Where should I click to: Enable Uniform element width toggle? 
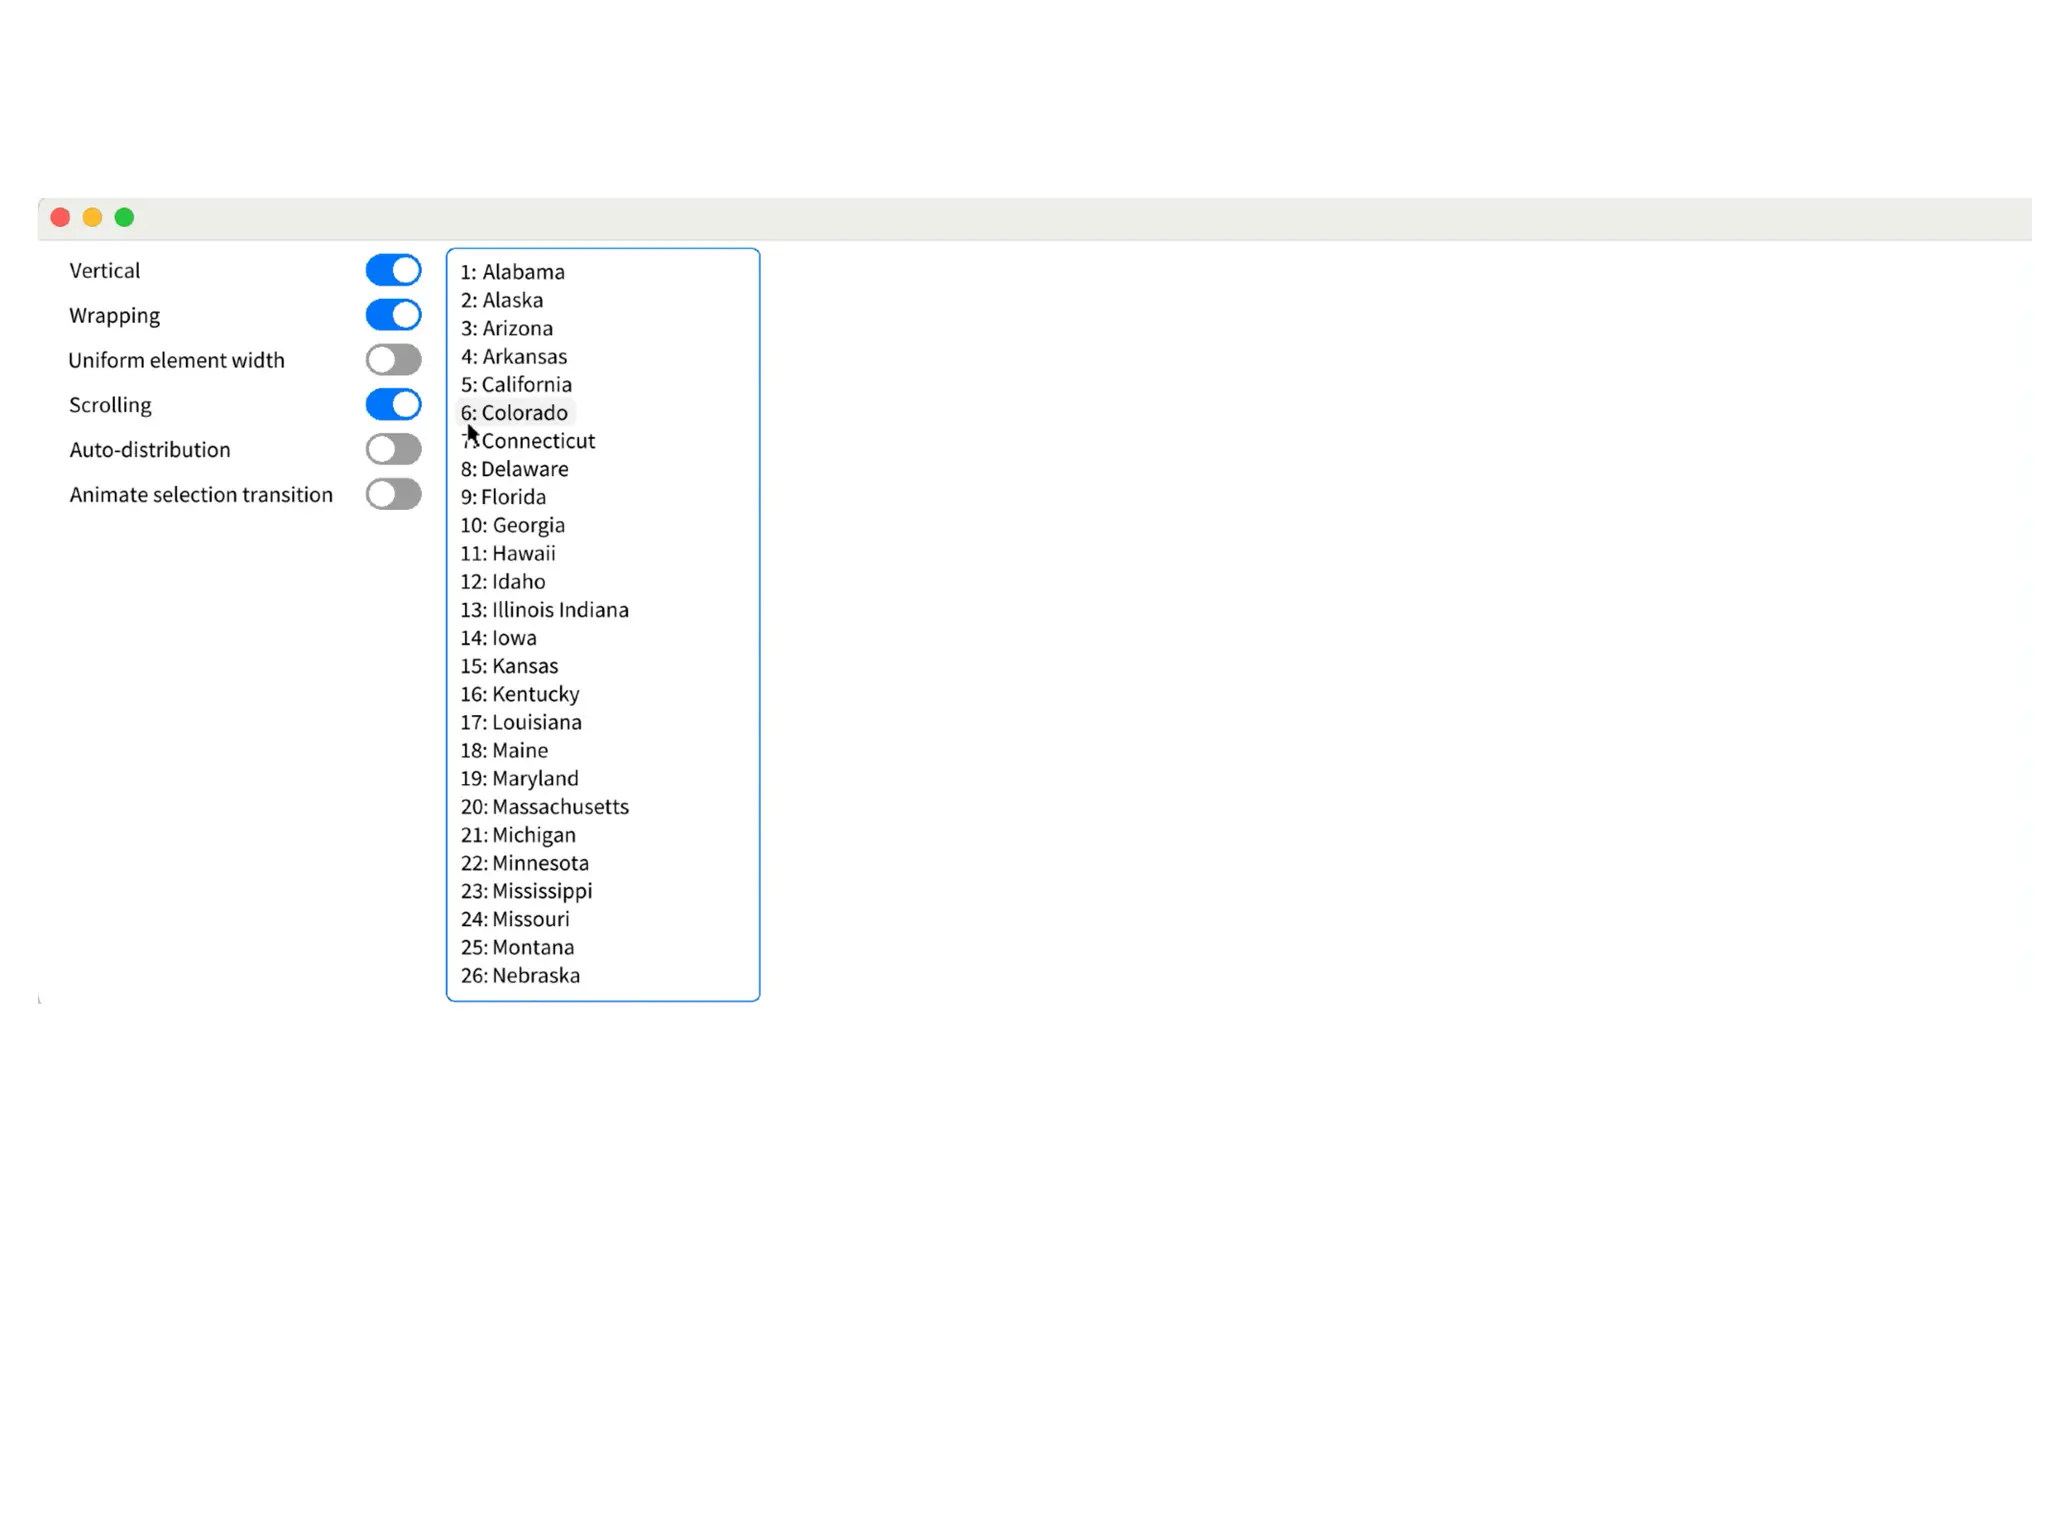click(x=393, y=360)
